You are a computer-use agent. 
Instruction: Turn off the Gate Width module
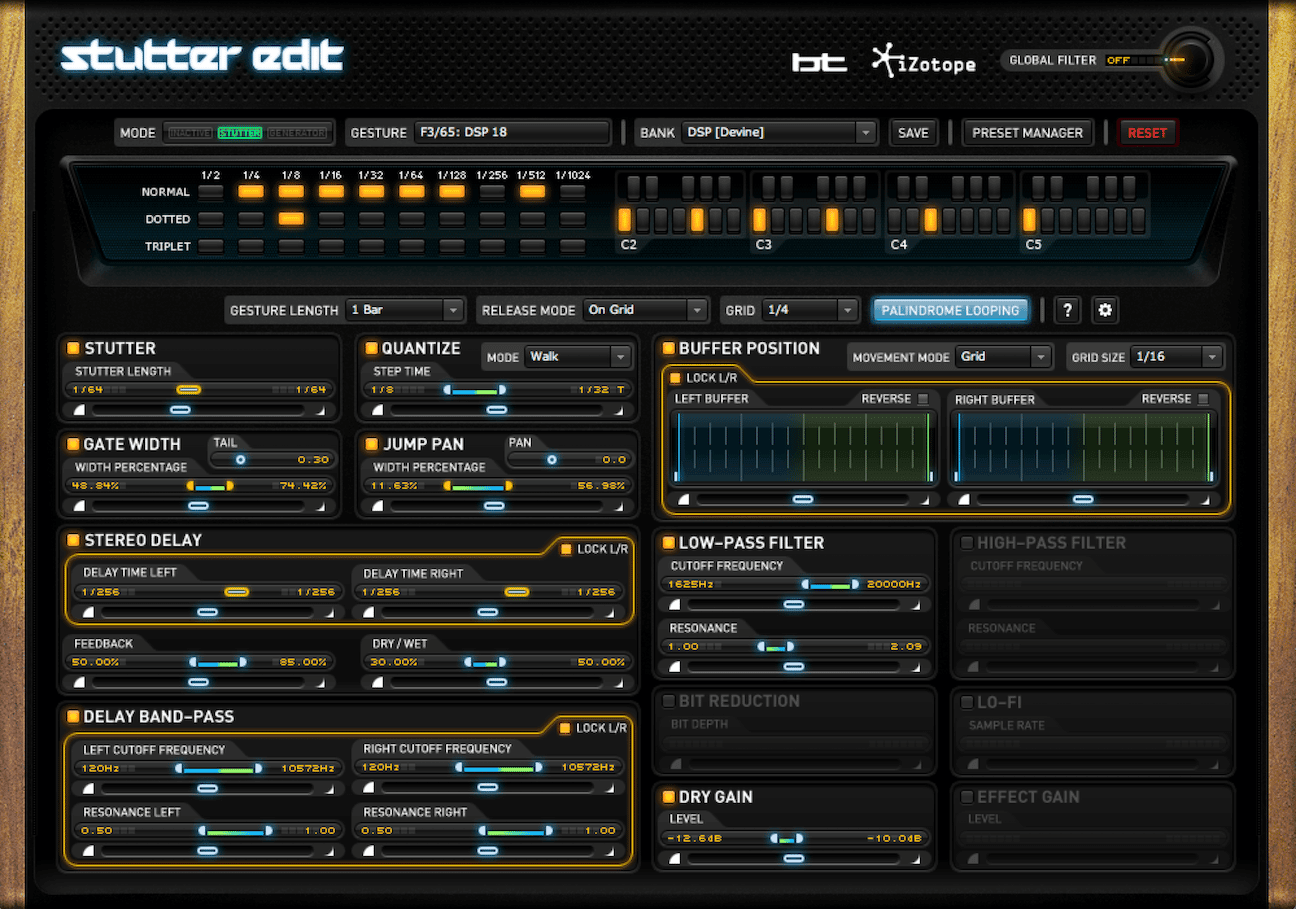[x=73, y=444]
